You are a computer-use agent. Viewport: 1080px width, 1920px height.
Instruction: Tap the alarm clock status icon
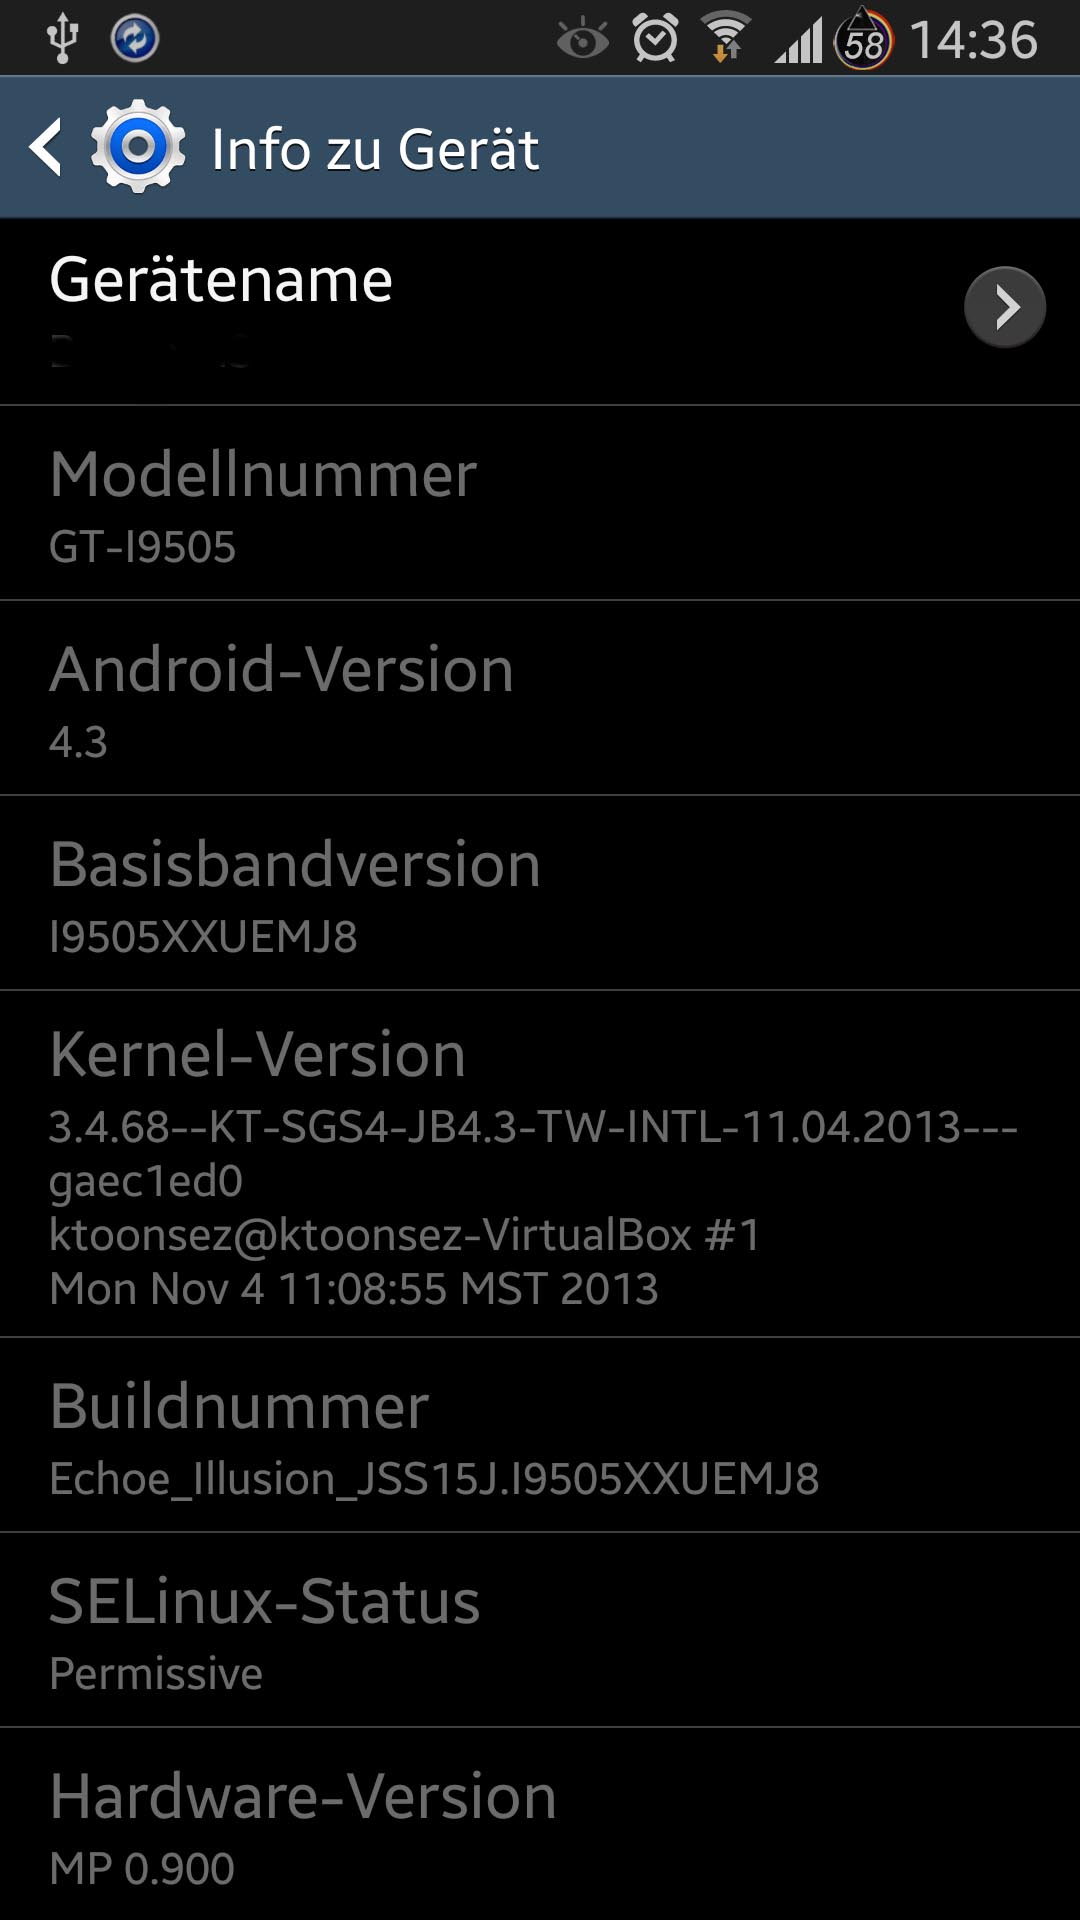coord(656,39)
